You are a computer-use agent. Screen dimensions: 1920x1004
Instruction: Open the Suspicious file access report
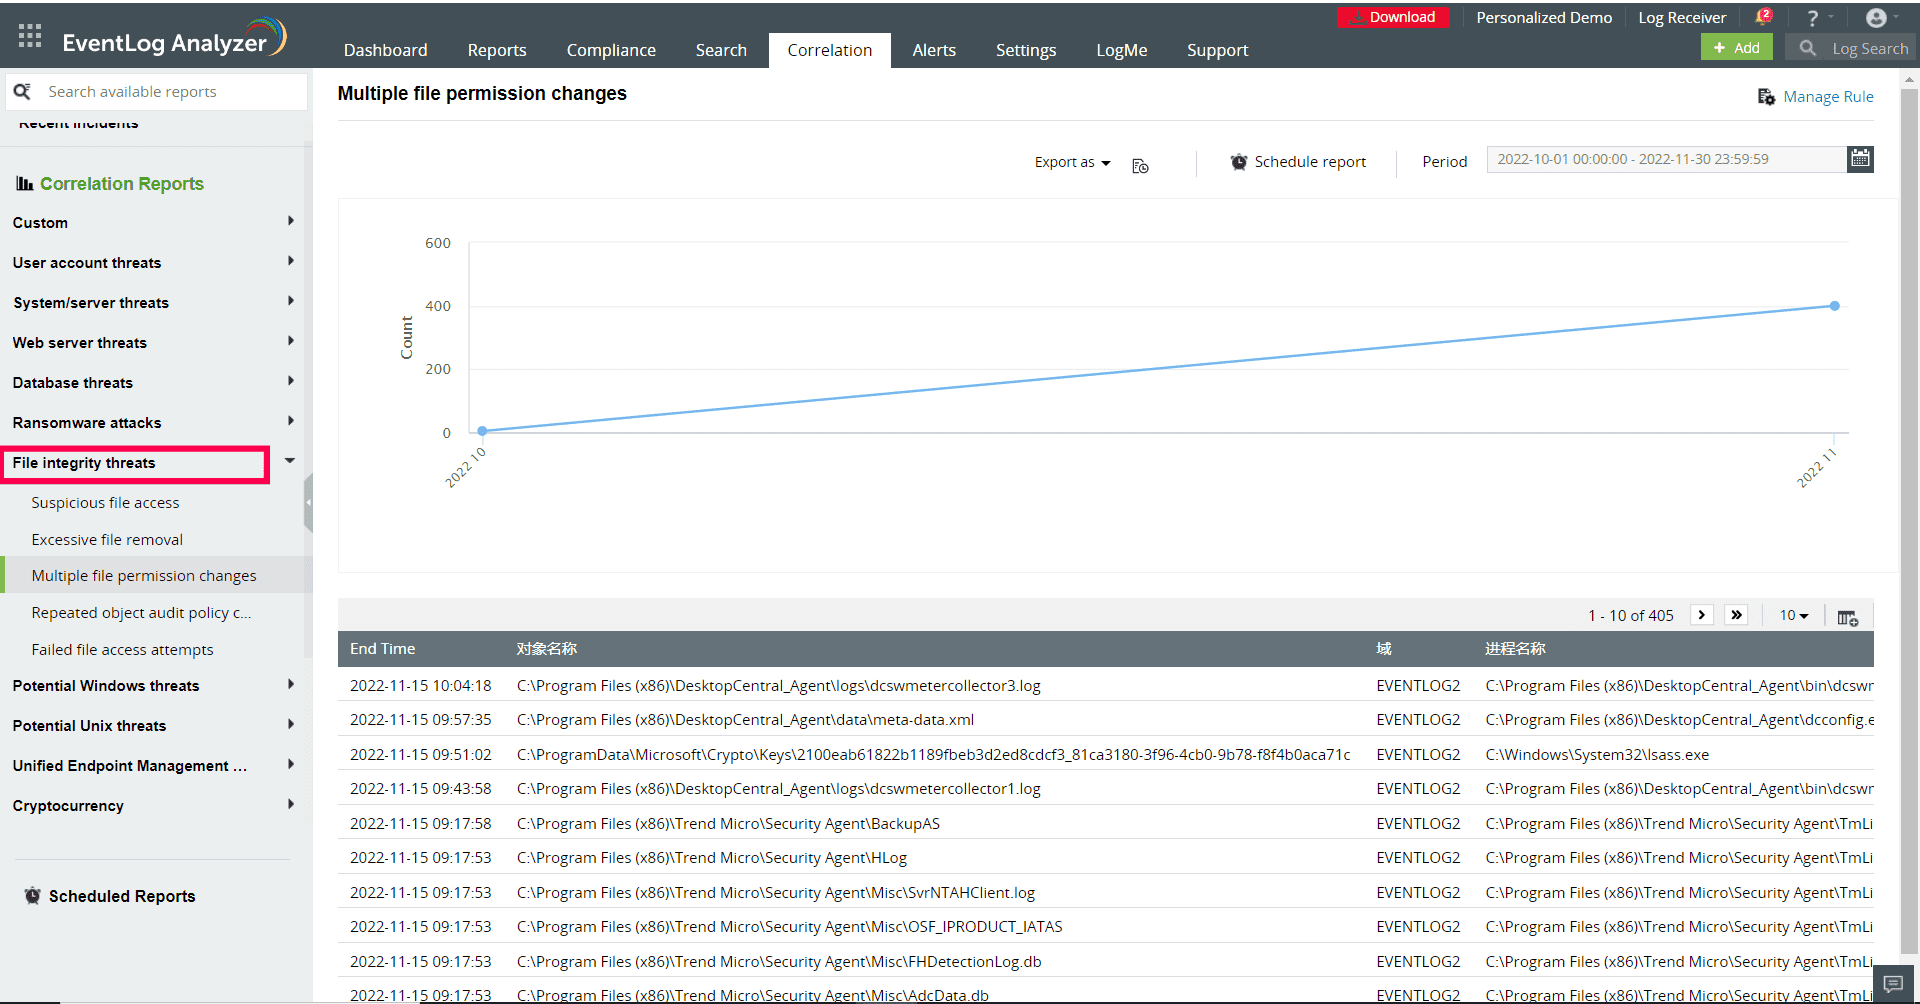[105, 503]
